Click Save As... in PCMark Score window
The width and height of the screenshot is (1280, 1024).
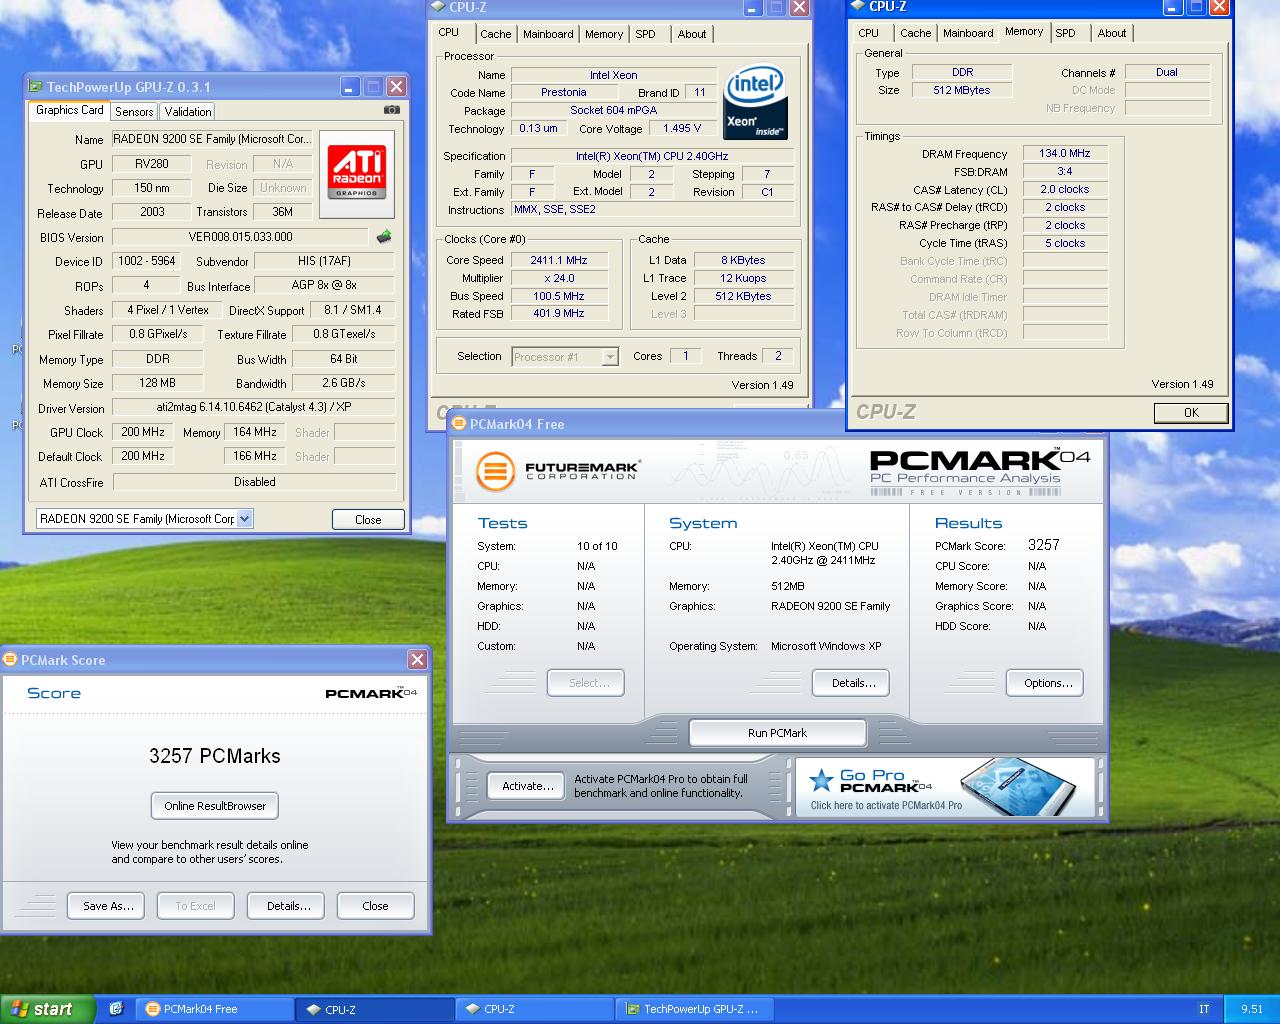coord(107,906)
